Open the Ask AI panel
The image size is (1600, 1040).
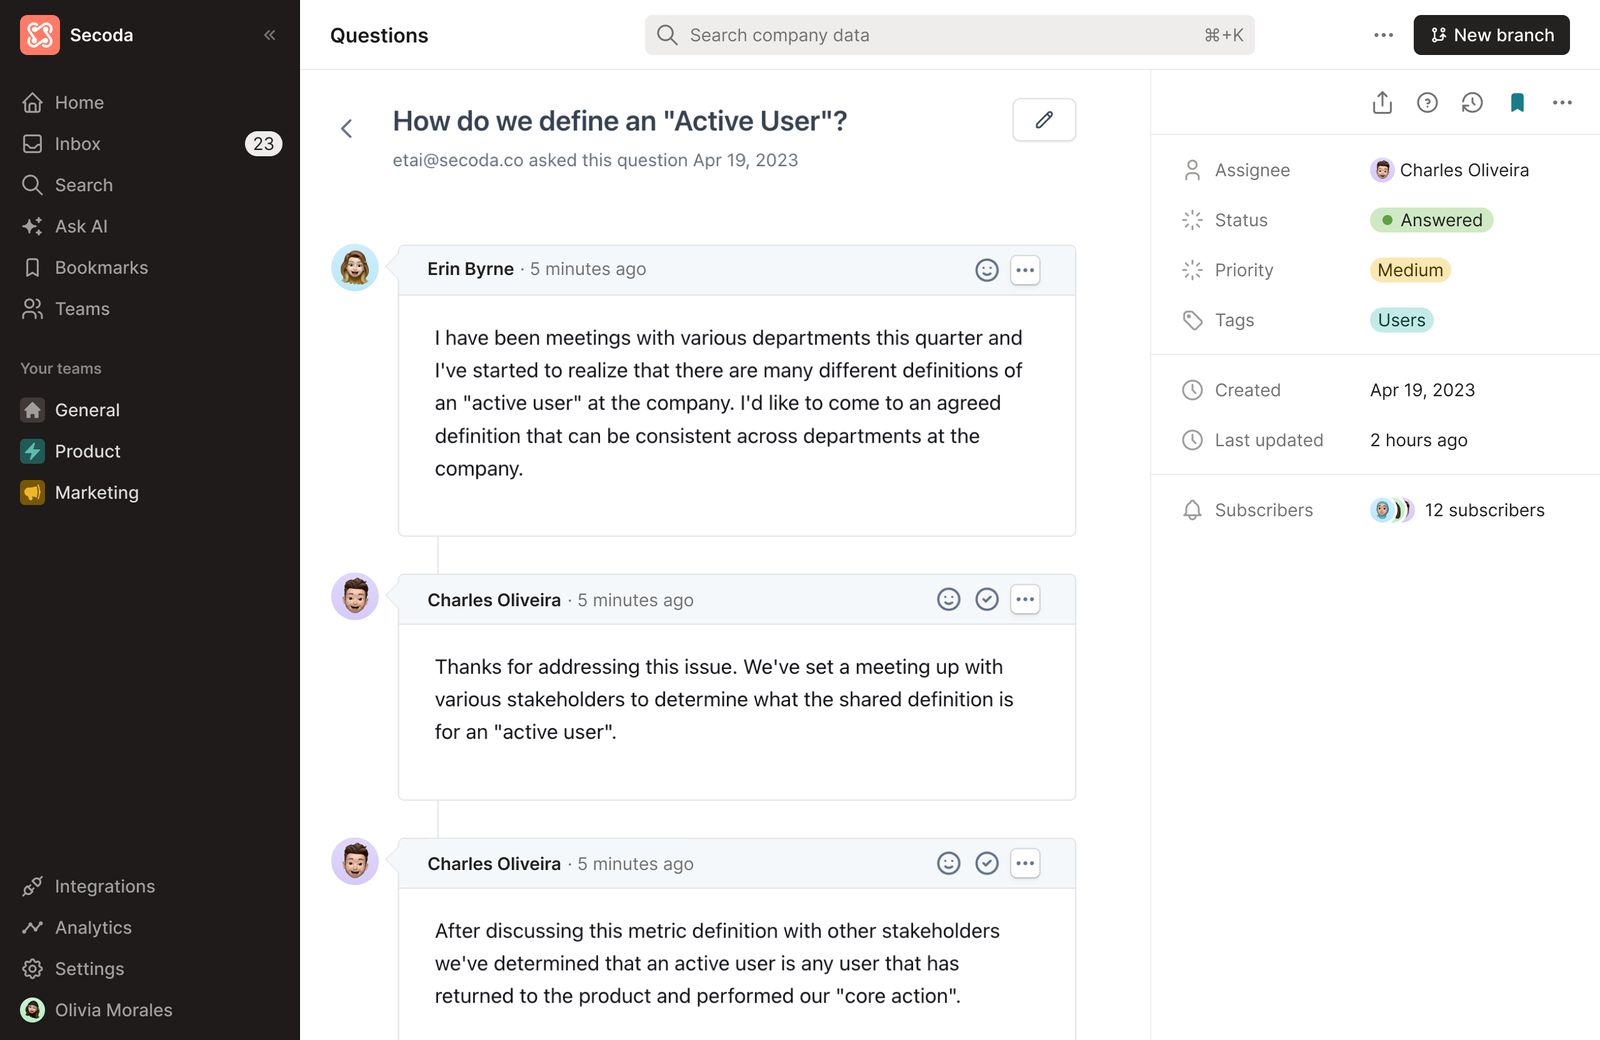tap(80, 226)
